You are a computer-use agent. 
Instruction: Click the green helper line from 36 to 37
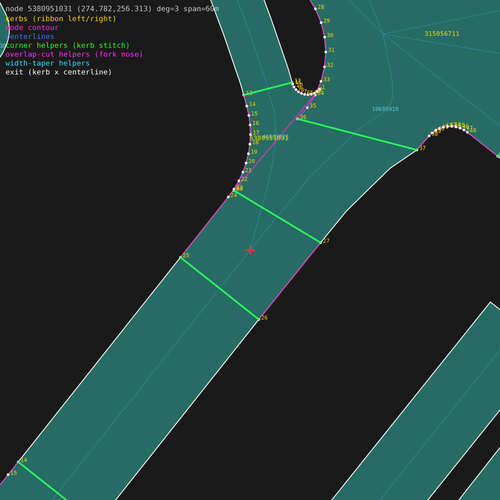click(357, 134)
